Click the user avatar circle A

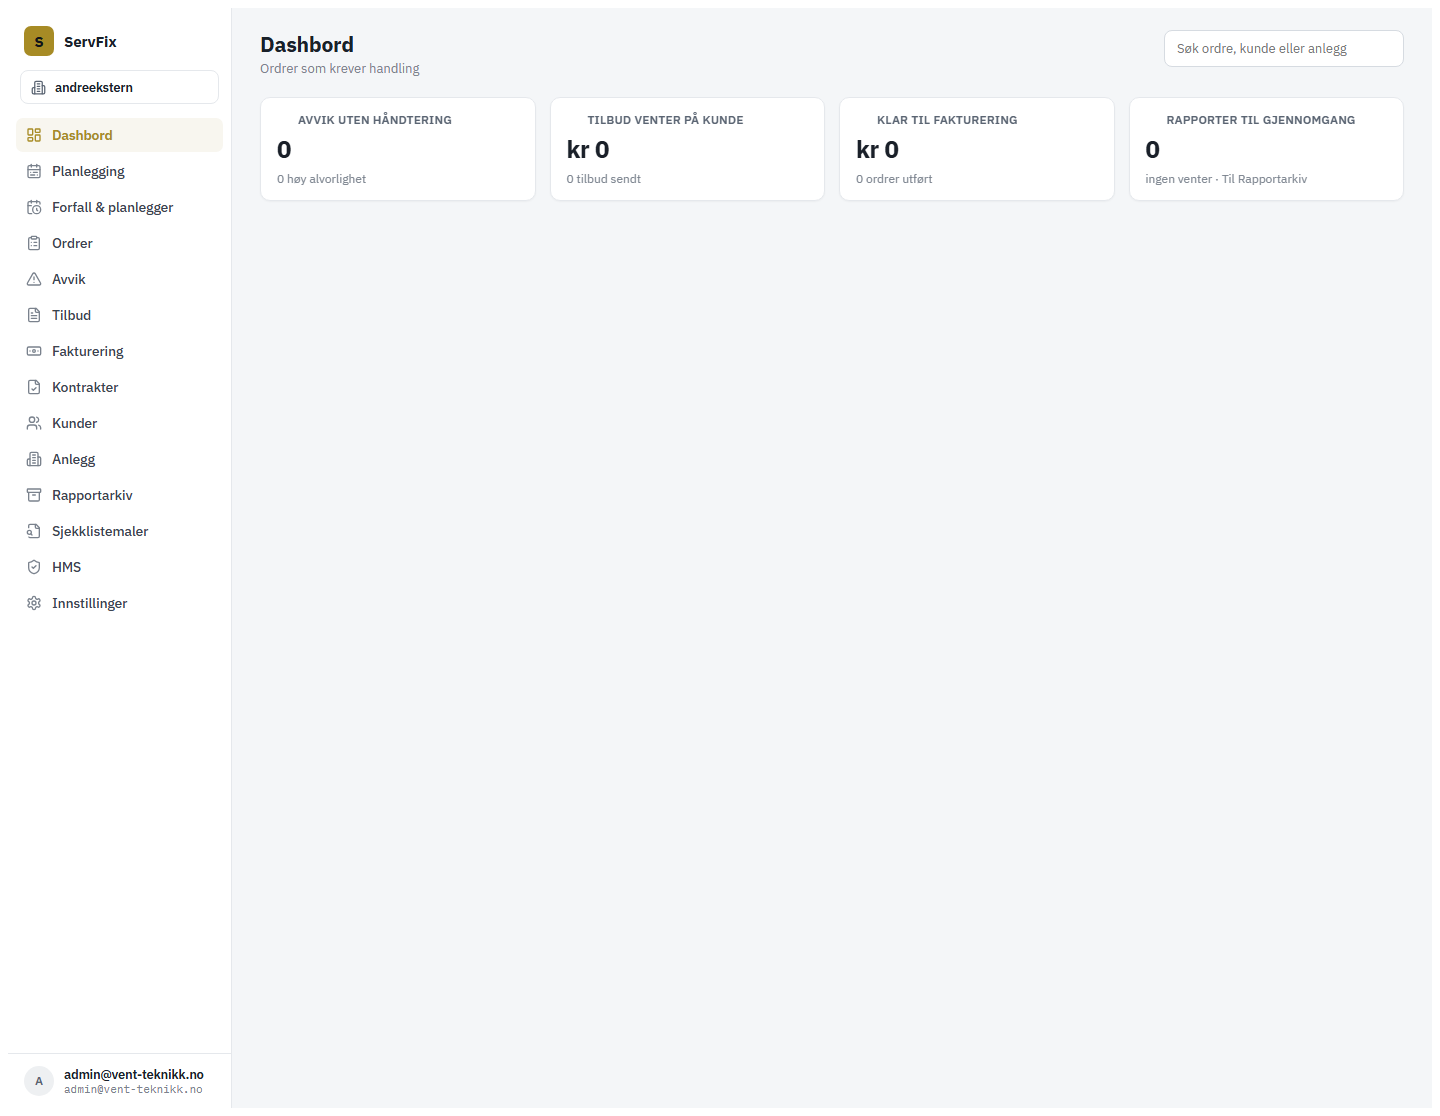tap(39, 1081)
